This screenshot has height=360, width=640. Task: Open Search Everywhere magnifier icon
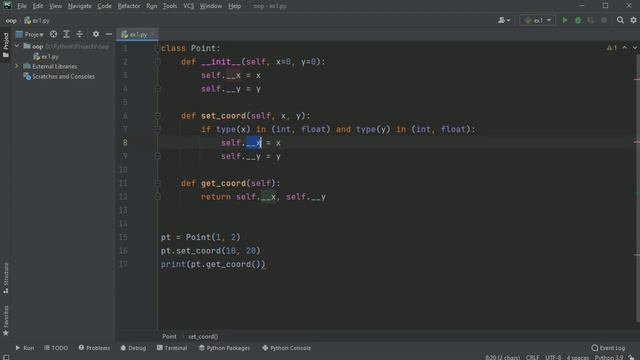(x=620, y=20)
